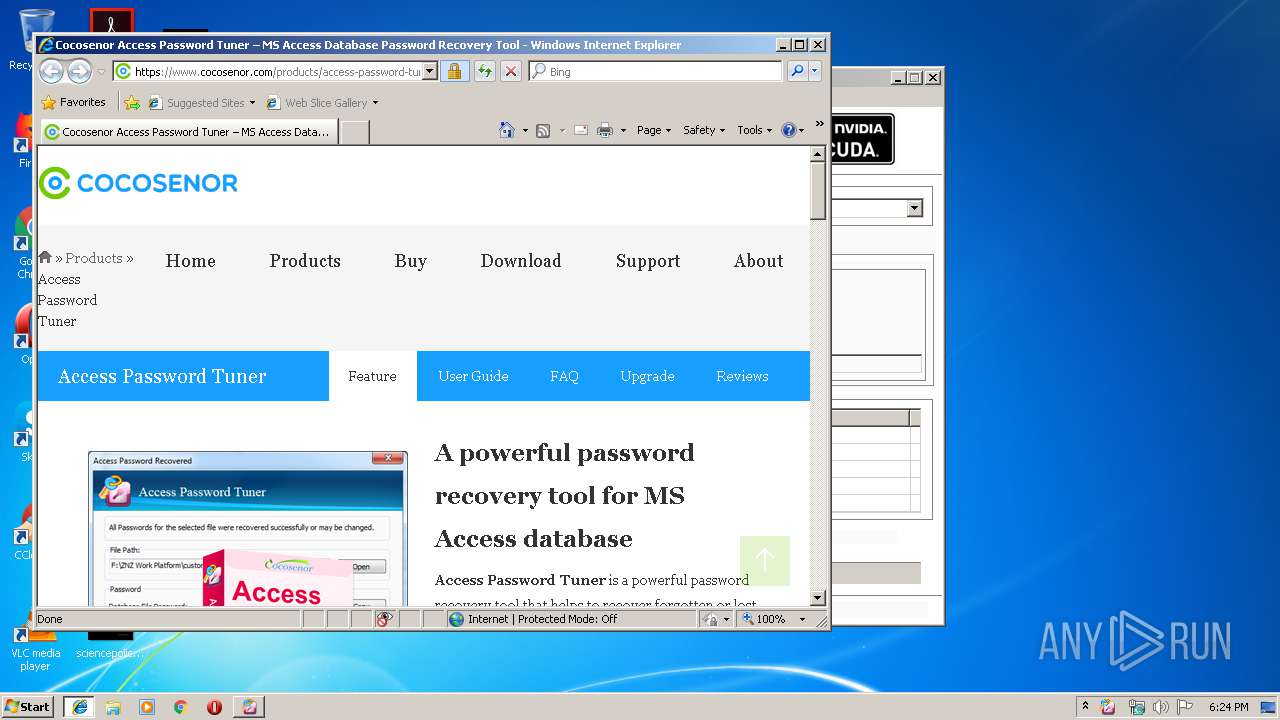Expand the Web Slice Gallery dropdown

point(375,103)
